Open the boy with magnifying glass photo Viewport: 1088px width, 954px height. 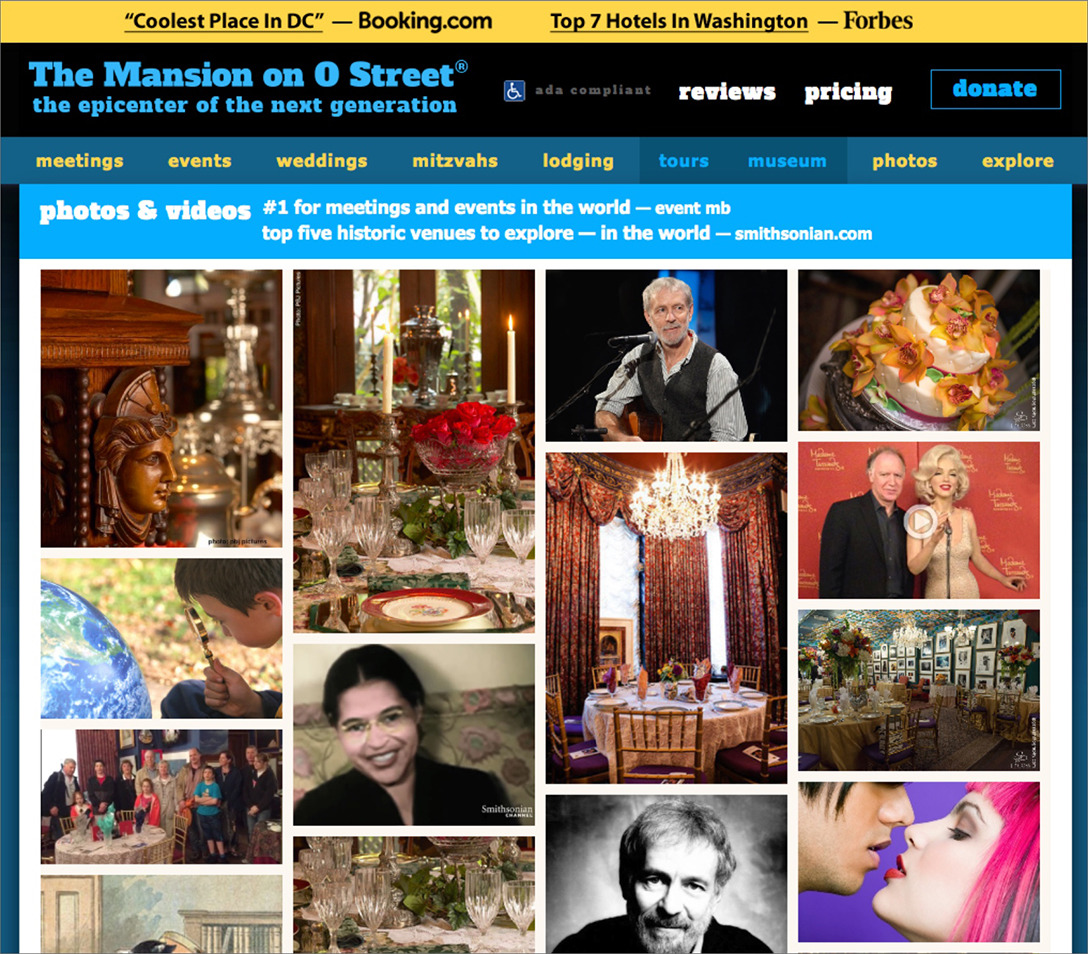click(162, 638)
